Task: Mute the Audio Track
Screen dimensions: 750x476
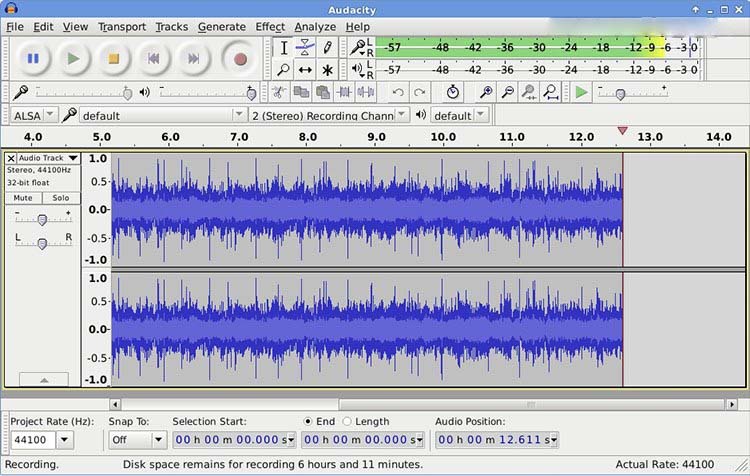Action: point(23,198)
